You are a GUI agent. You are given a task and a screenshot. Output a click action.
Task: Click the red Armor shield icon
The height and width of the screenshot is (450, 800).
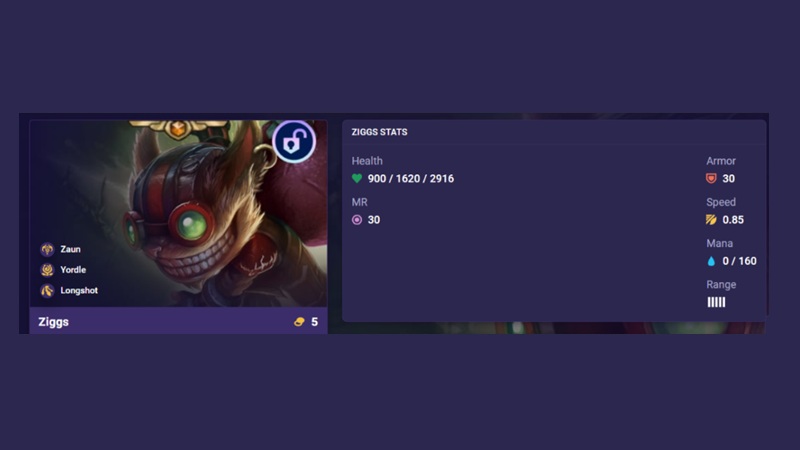tap(711, 179)
